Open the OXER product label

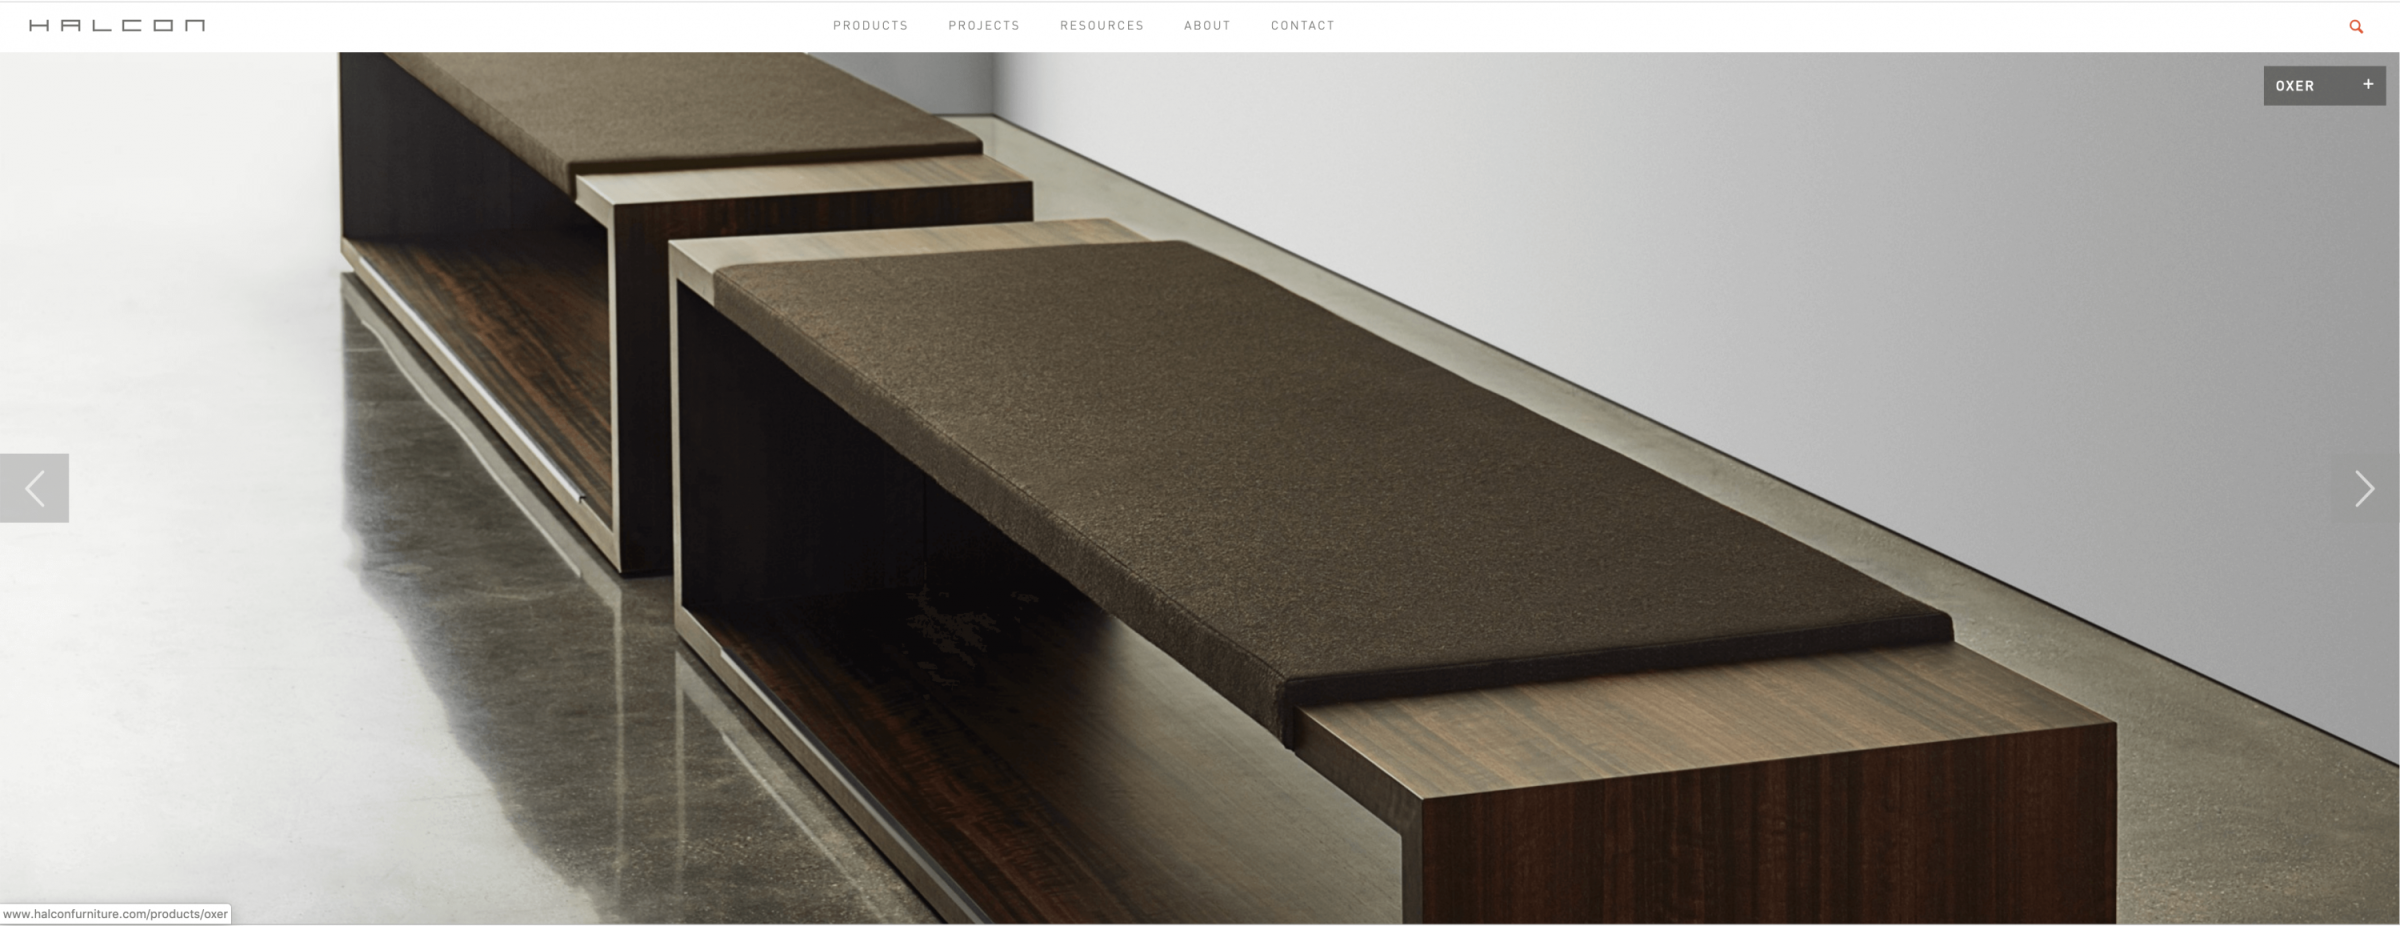(x=2295, y=86)
